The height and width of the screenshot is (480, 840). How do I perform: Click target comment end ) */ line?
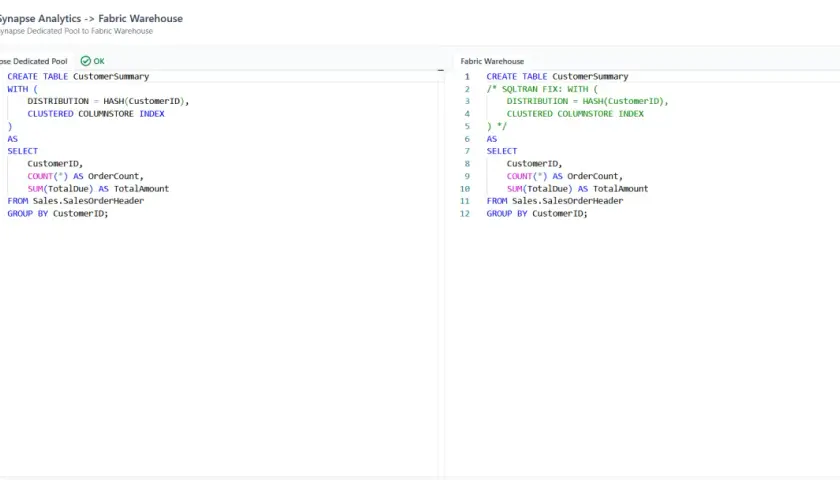(x=497, y=126)
